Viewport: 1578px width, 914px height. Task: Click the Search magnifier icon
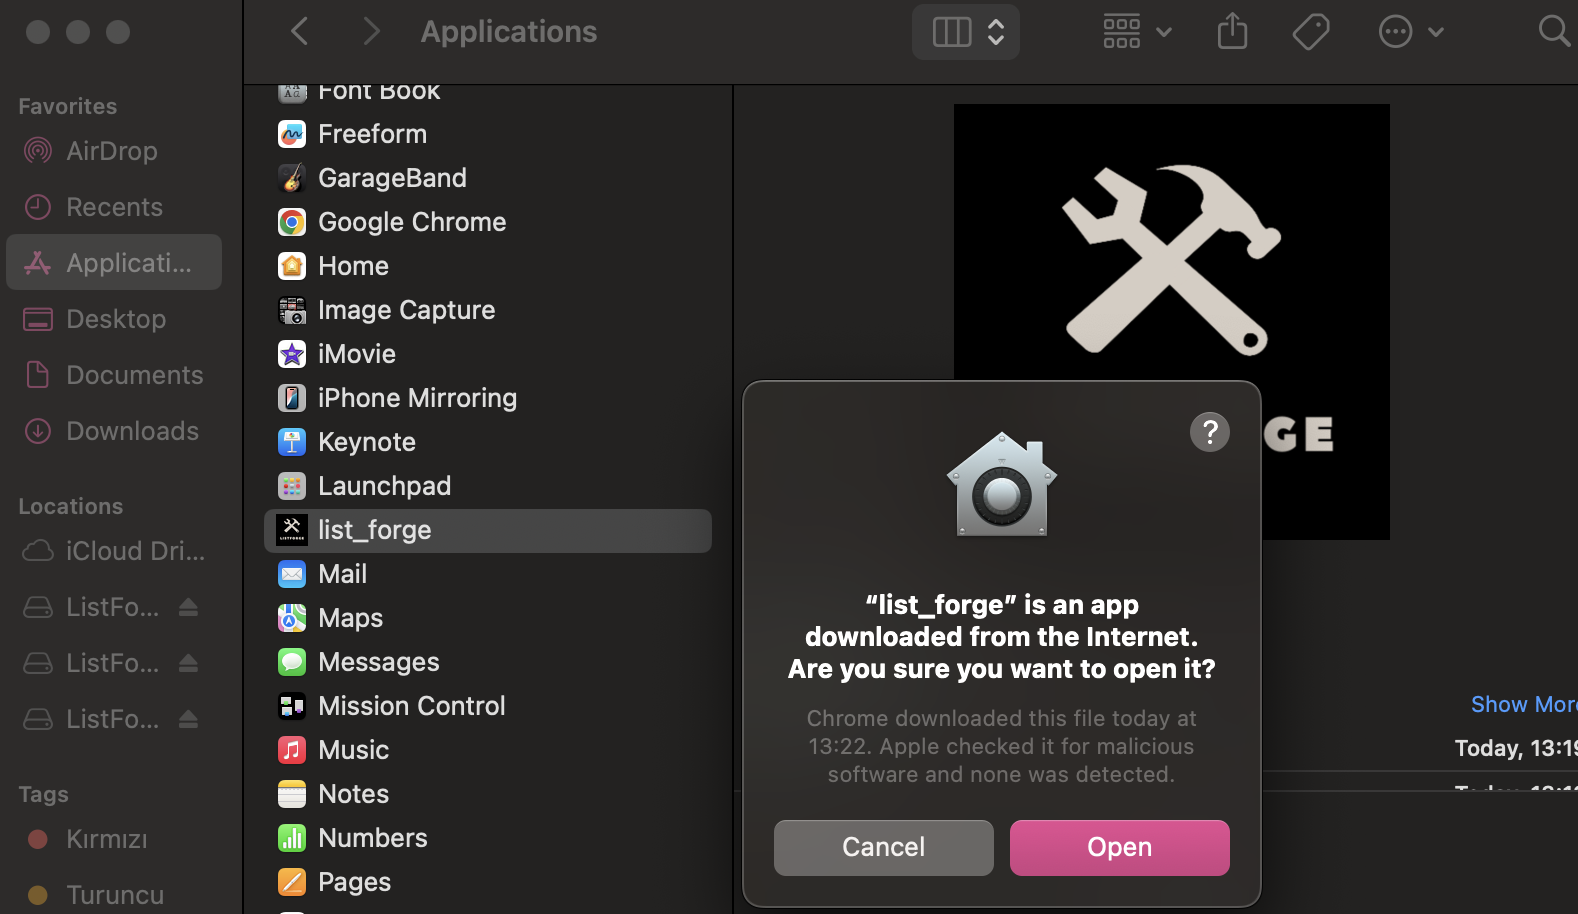1553,31
